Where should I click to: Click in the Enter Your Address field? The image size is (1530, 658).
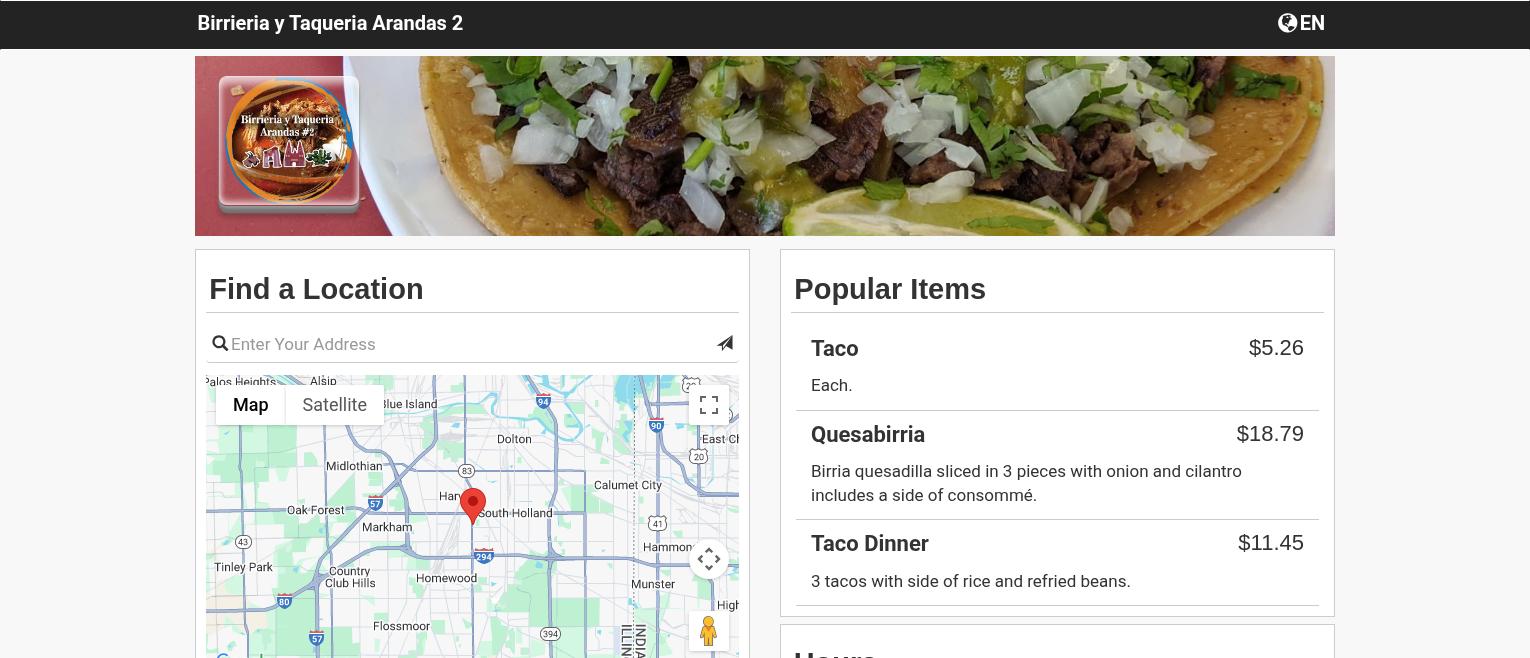click(x=470, y=344)
